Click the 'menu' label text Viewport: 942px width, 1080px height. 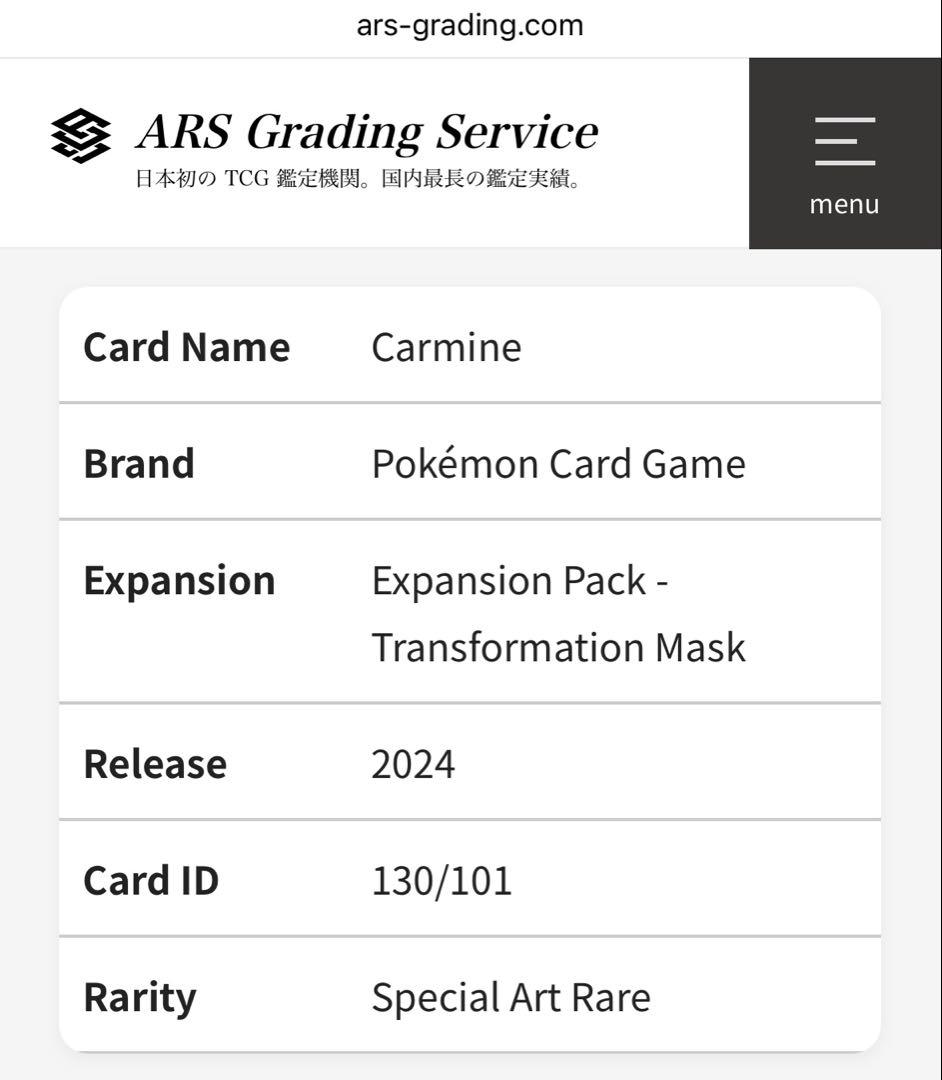click(844, 204)
